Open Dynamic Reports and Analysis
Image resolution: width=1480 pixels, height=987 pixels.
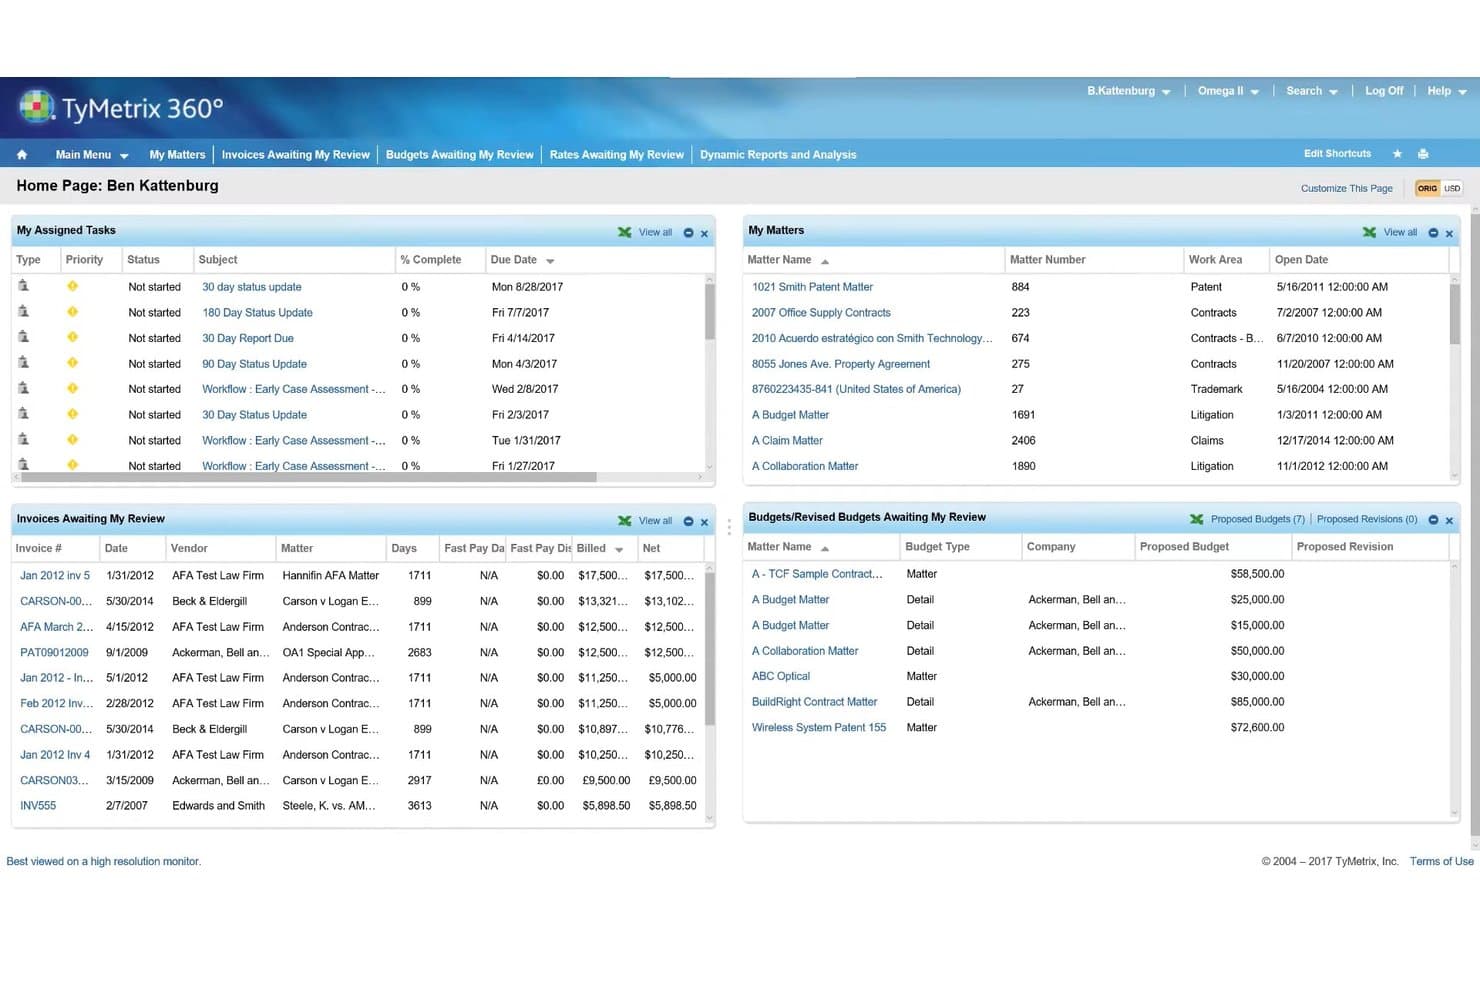(x=778, y=155)
